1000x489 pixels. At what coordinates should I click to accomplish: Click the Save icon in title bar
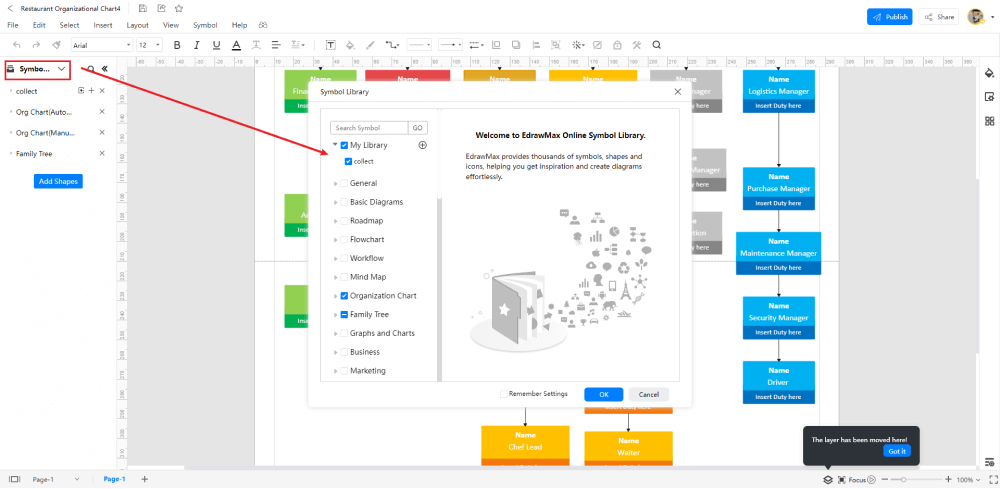point(142,8)
